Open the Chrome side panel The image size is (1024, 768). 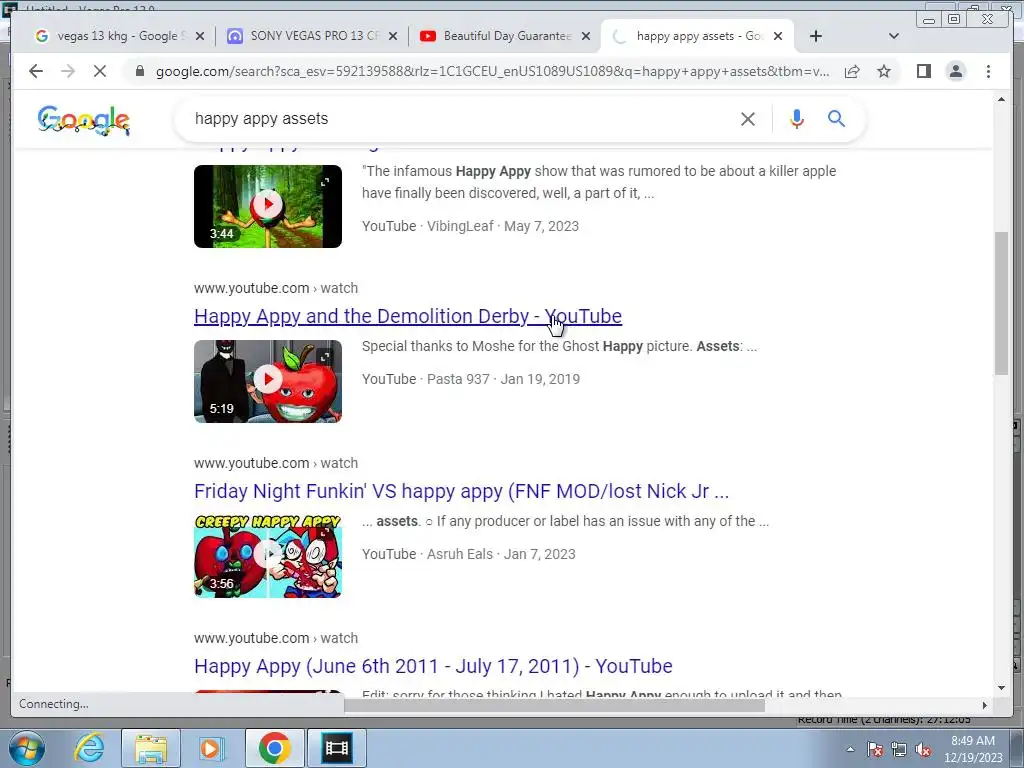(923, 71)
